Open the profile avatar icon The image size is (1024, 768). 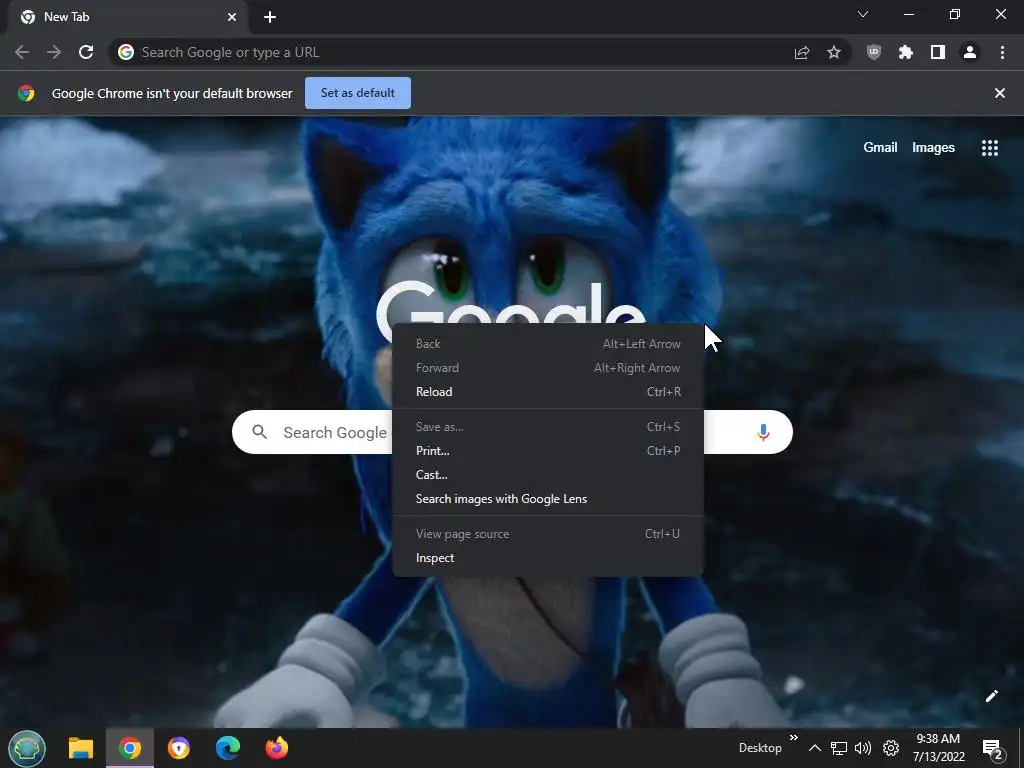970,52
